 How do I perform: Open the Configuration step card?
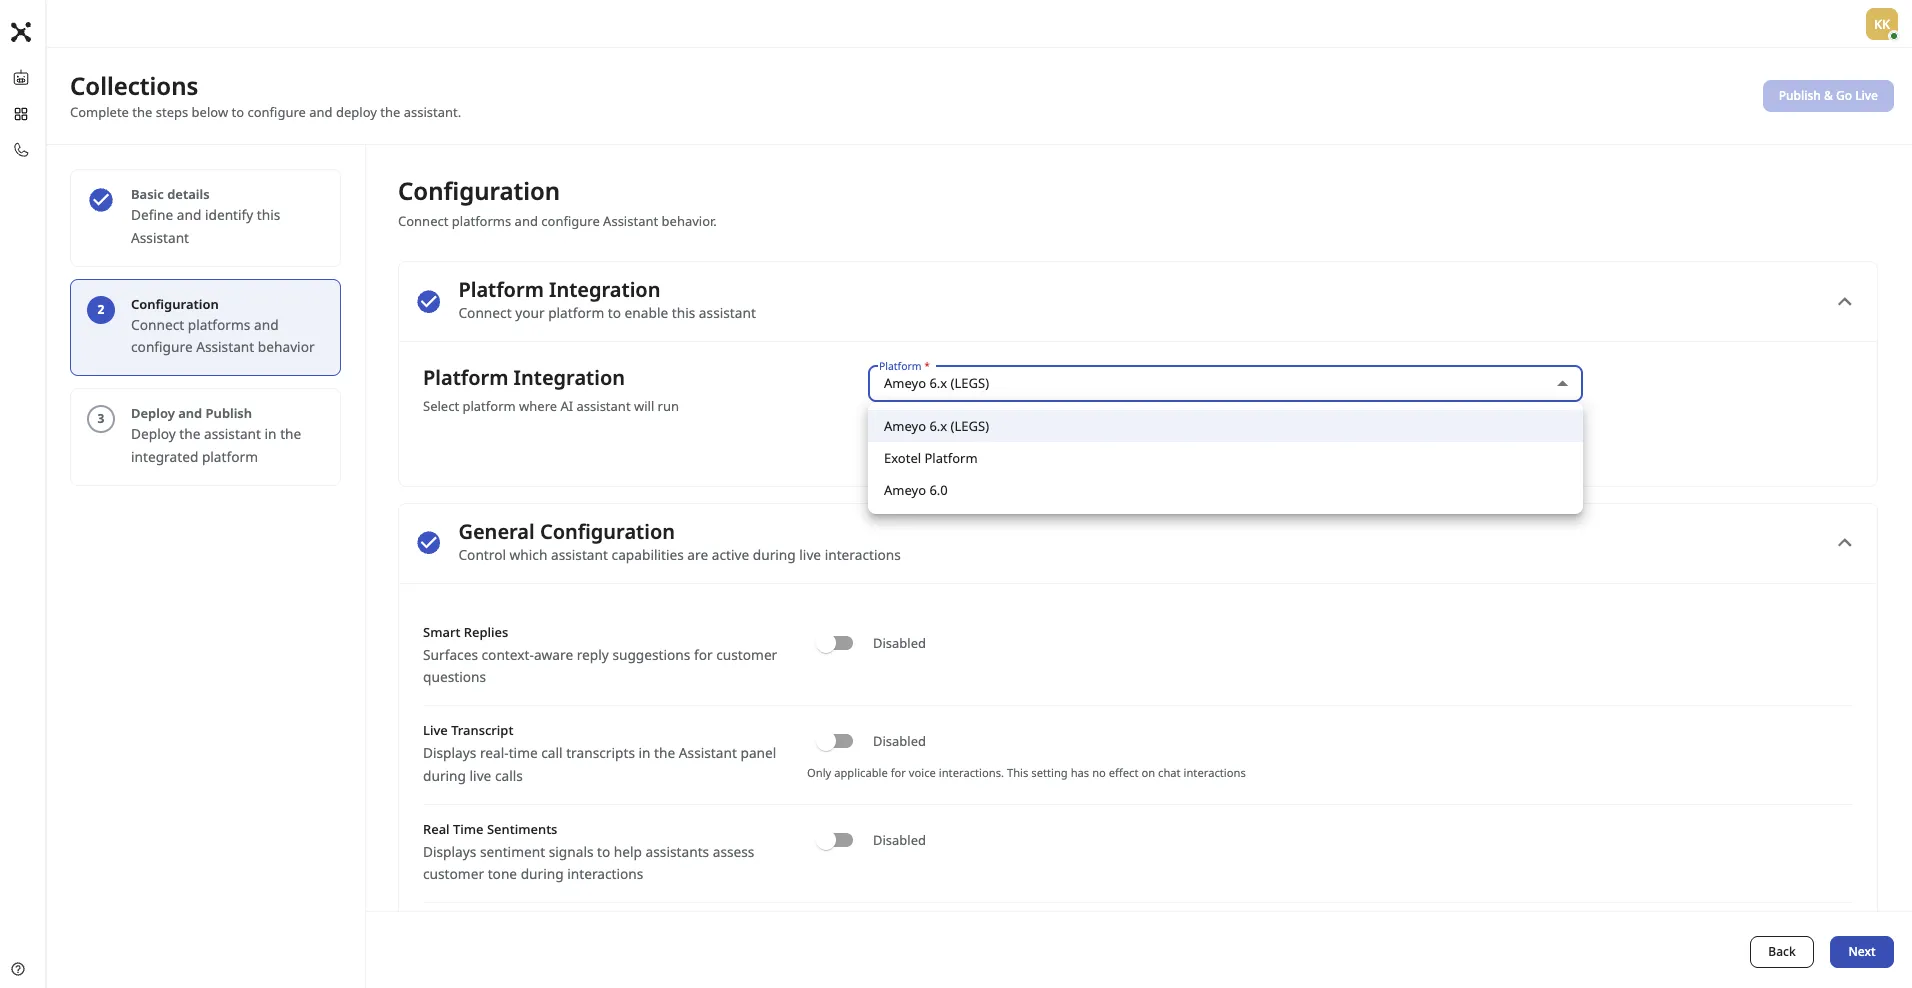[205, 327]
